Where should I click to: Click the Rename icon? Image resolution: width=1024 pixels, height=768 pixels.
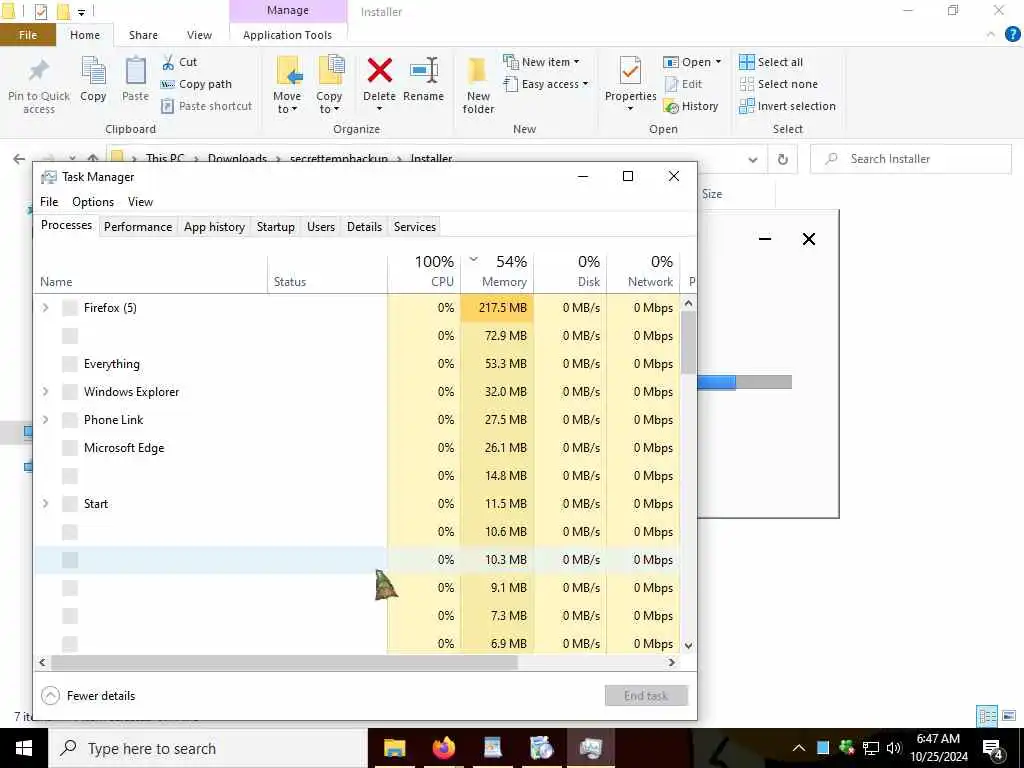click(x=424, y=71)
